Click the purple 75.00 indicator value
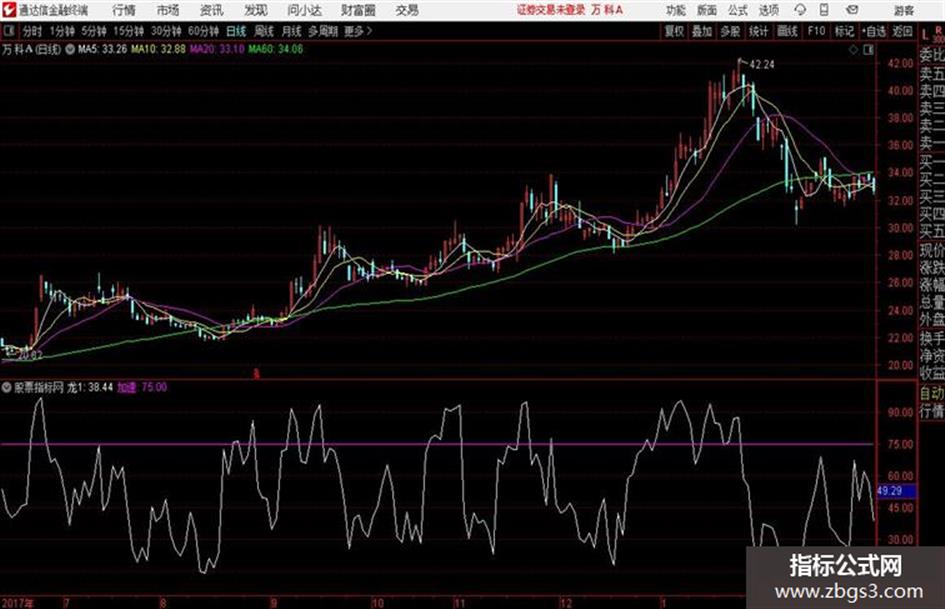 coord(154,387)
